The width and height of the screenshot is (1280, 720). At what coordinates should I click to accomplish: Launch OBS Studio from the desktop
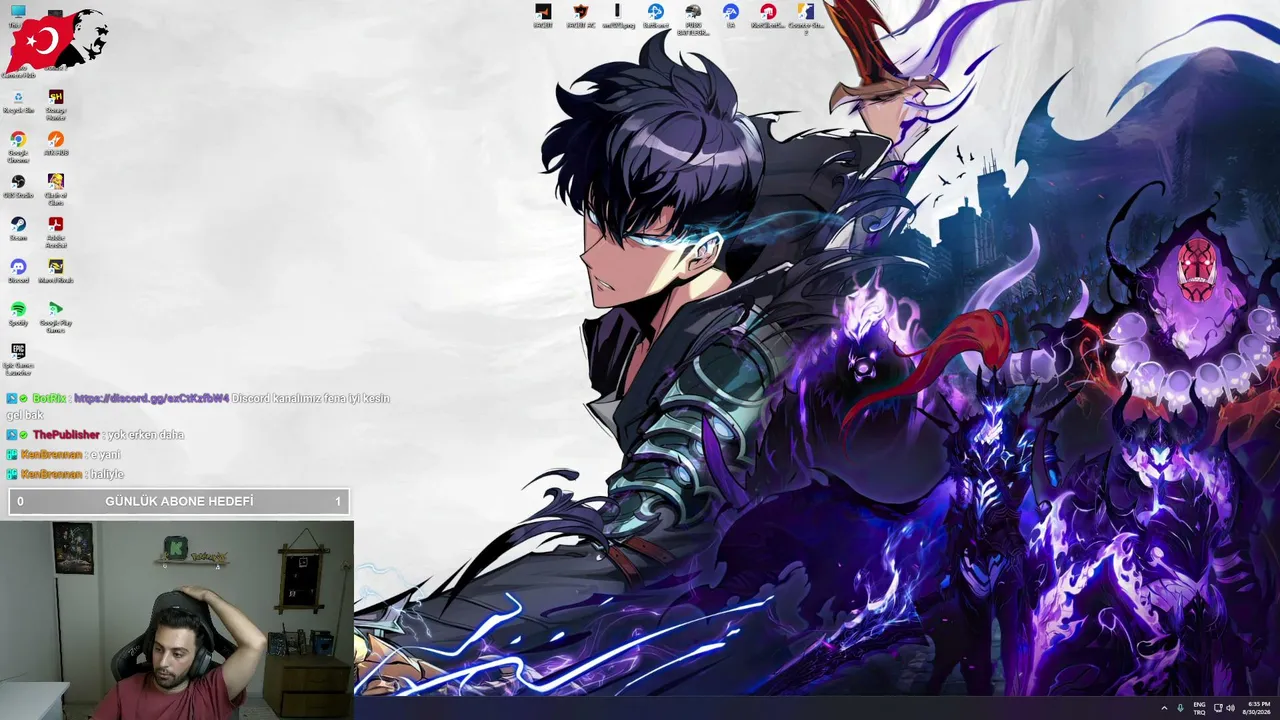(x=18, y=186)
